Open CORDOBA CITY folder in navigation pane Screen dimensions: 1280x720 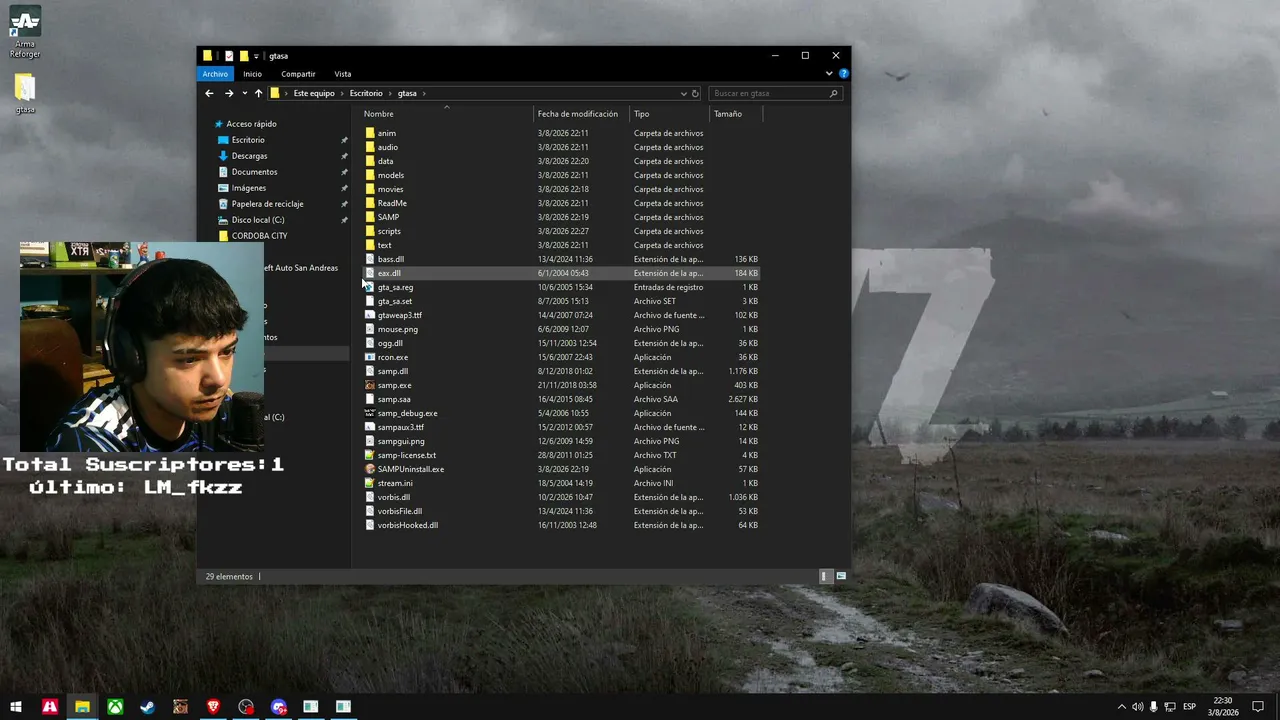[259, 236]
